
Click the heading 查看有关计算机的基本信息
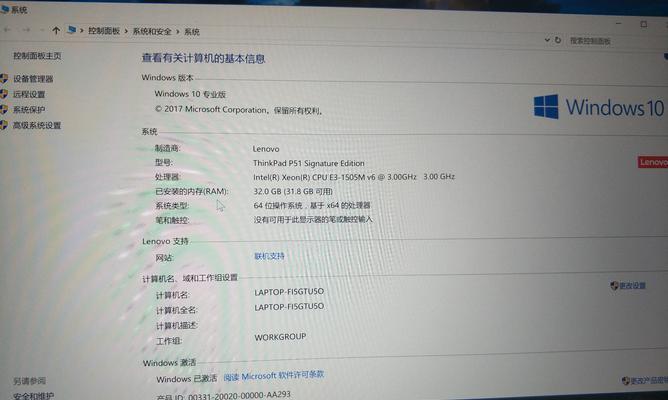(x=203, y=58)
